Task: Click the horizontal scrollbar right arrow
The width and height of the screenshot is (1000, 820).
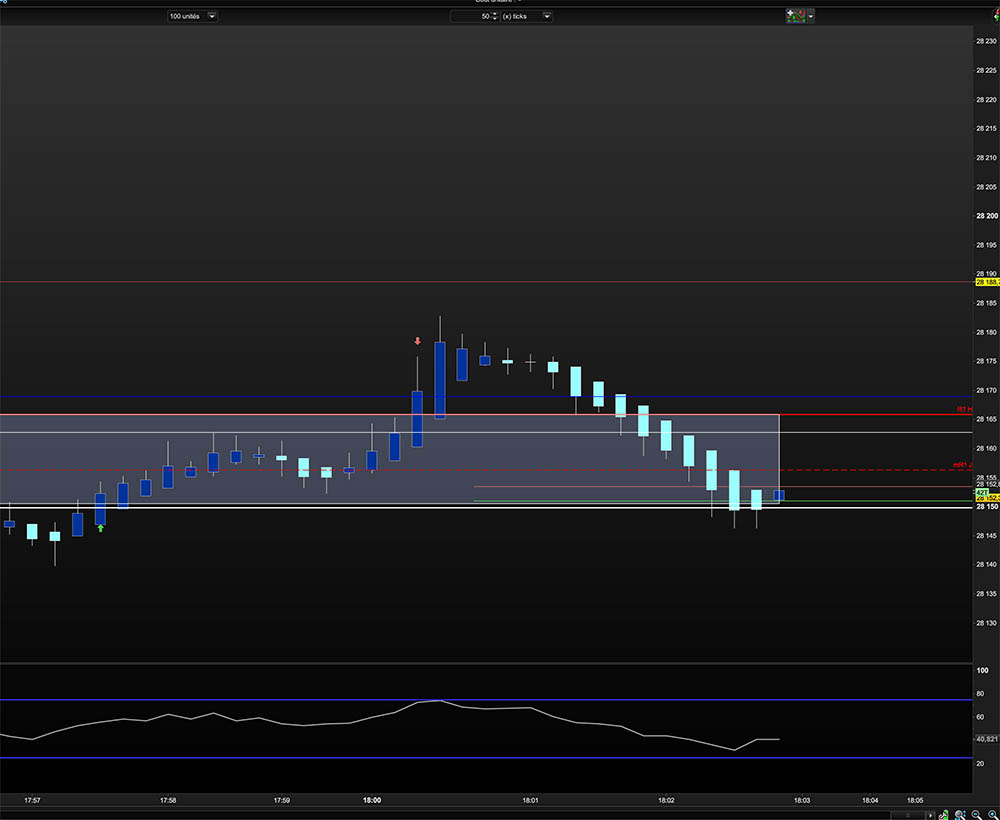Action: point(930,815)
